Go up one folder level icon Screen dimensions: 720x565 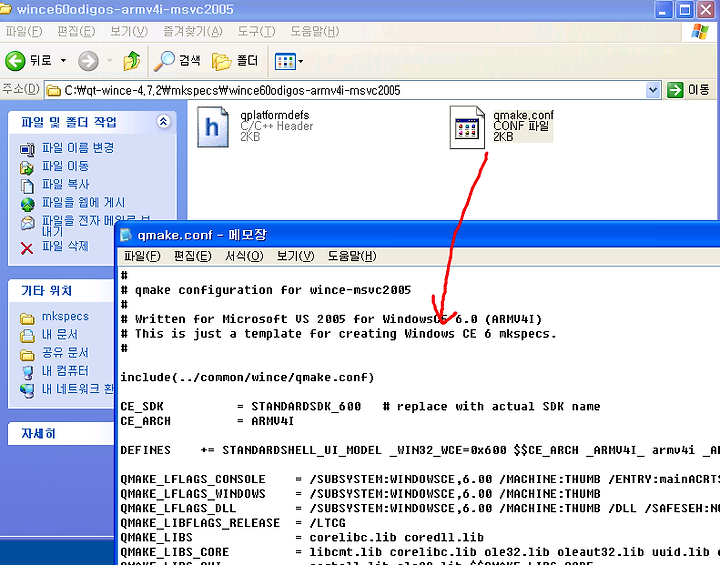132,61
